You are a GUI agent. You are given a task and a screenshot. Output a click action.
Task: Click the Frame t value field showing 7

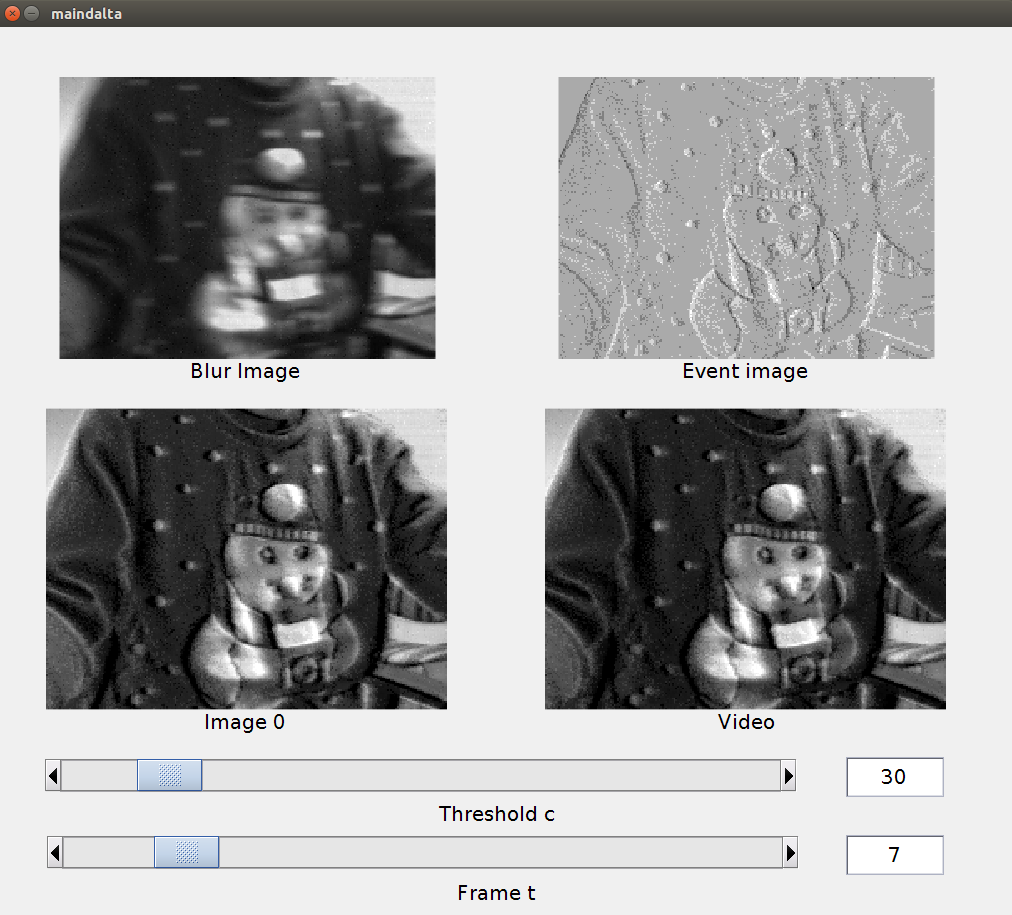[x=895, y=855]
